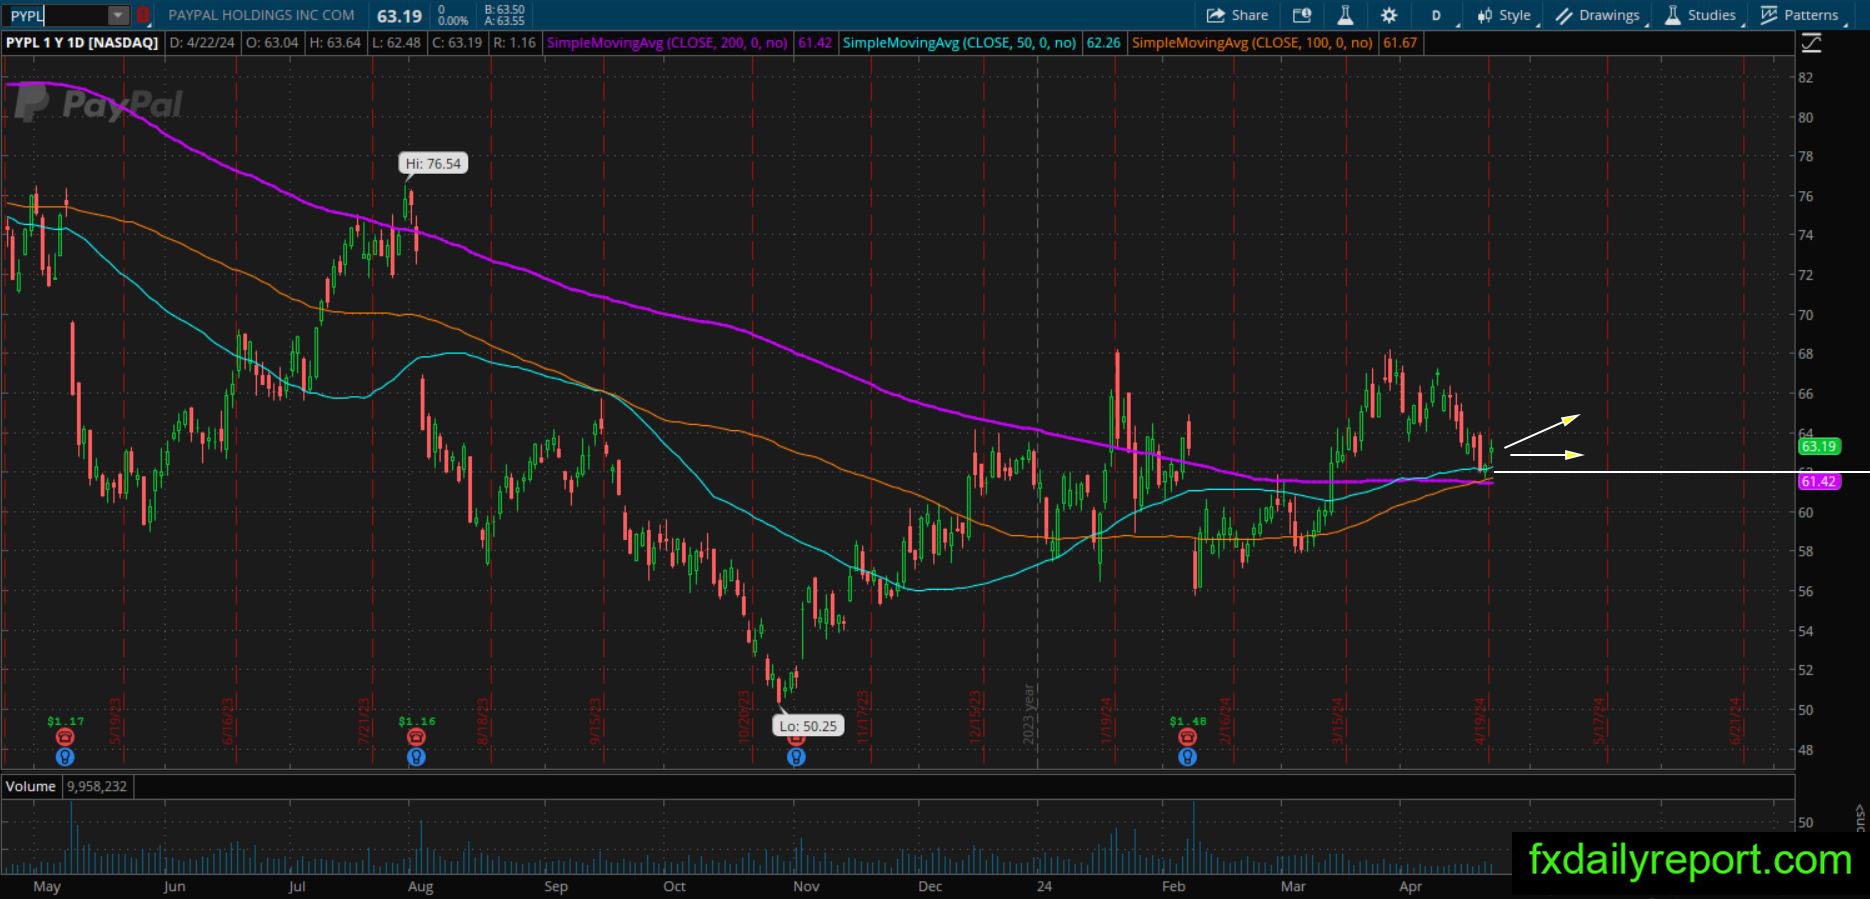Click the 5/17/24 expiration date marker
This screenshot has height=899, width=1870.
[x=1599, y=721]
